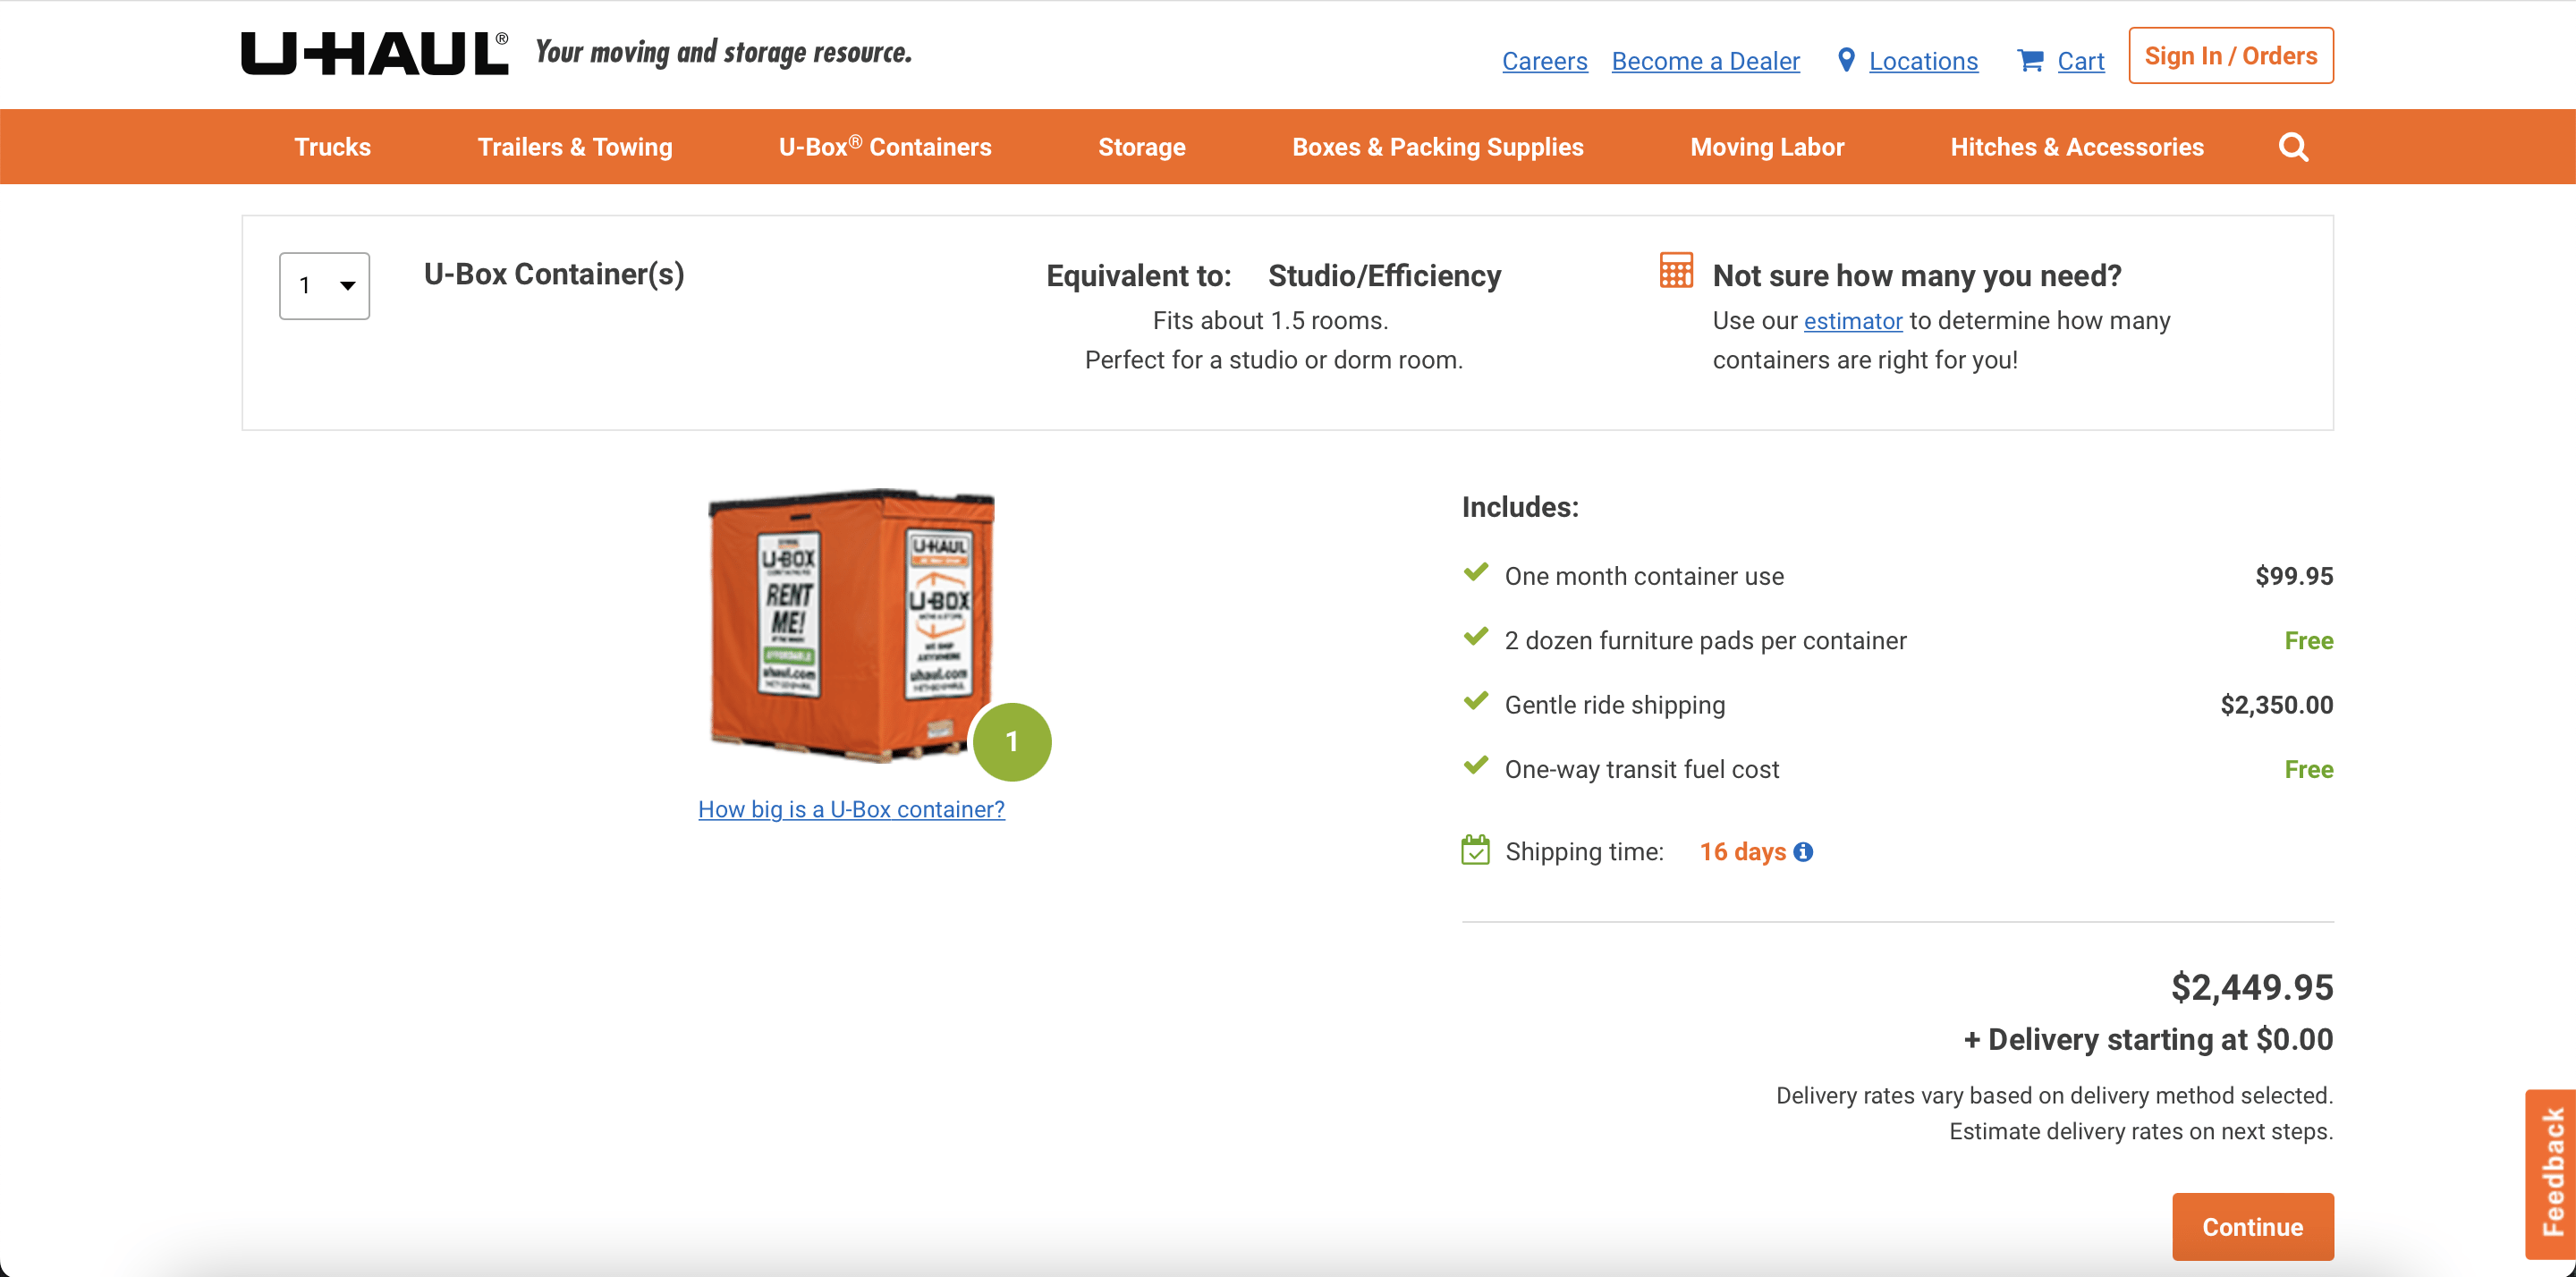Open the U-Box Containers menu
The width and height of the screenshot is (2576, 1277).
884,147
